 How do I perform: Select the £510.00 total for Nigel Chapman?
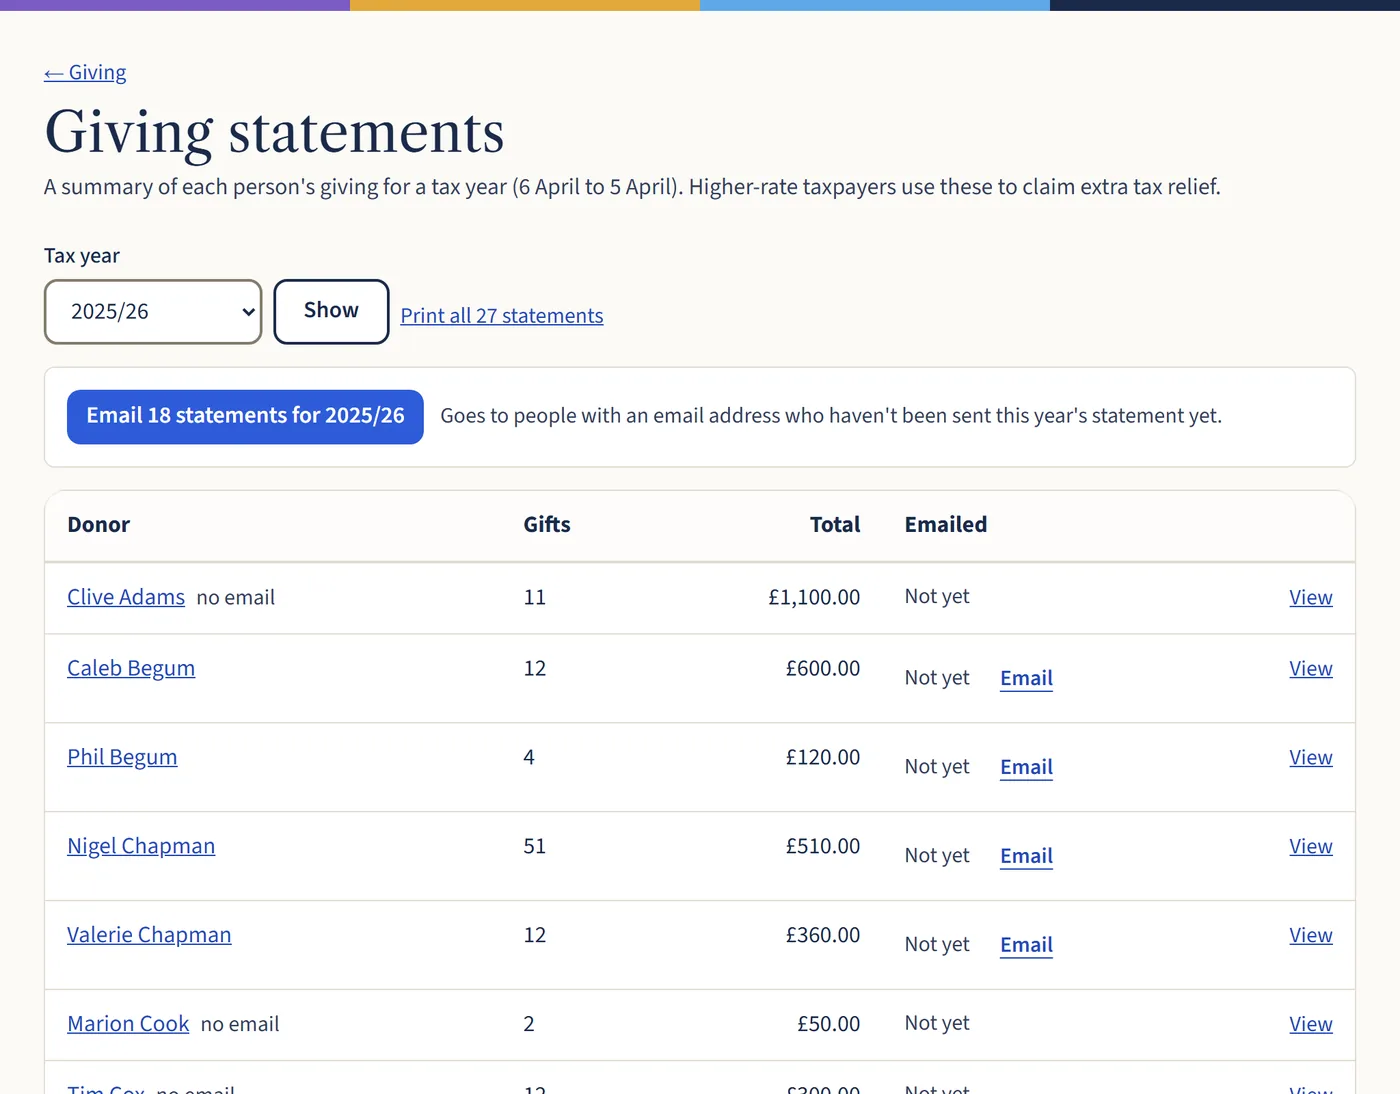[x=823, y=846]
